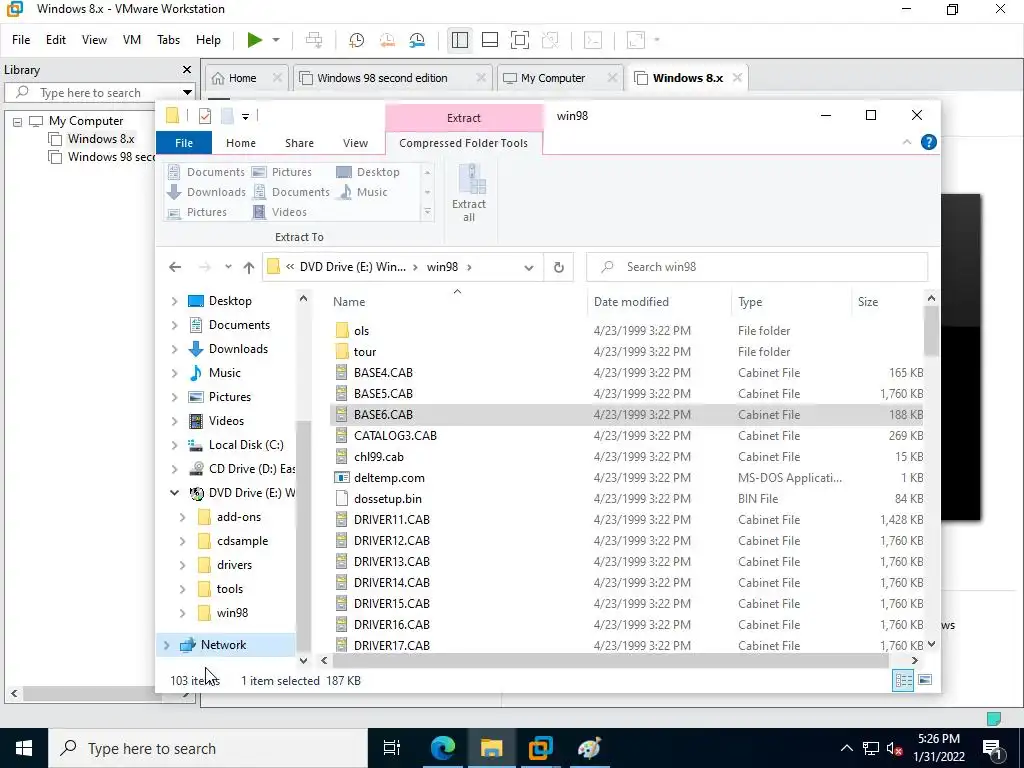Open Customize Quick Access Toolbar dropdown

click(246, 117)
